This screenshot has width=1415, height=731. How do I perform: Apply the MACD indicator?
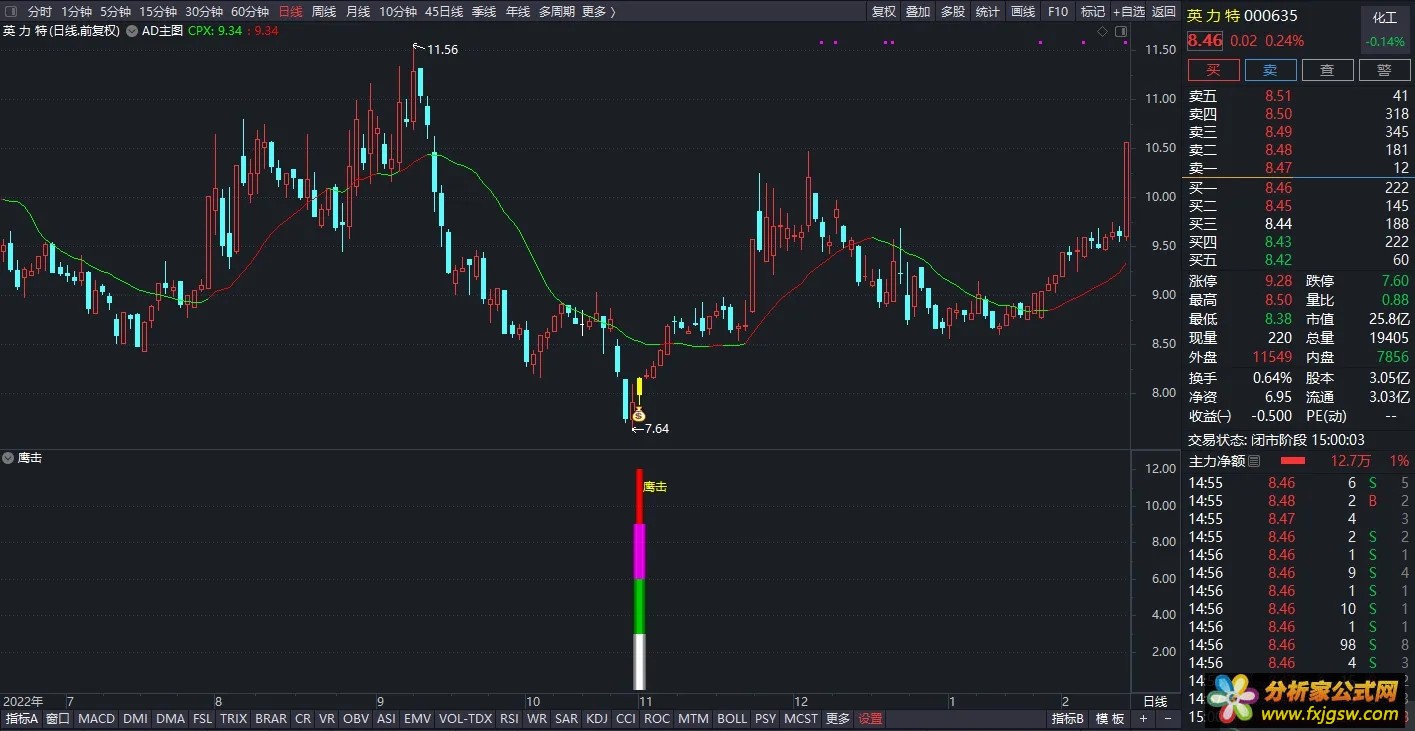[x=97, y=719]
